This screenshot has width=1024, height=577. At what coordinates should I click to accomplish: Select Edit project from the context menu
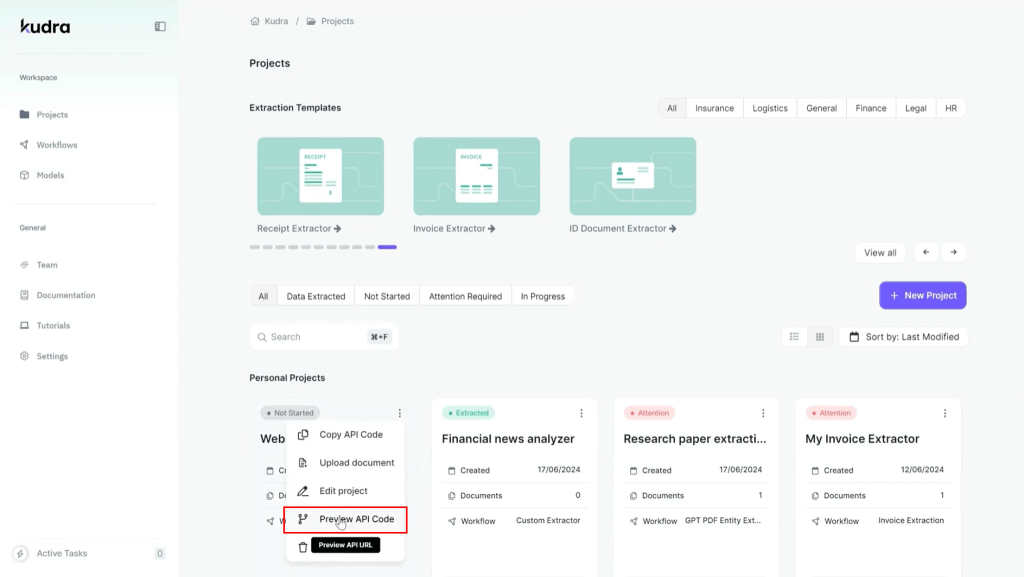click(x=343, y=491)
